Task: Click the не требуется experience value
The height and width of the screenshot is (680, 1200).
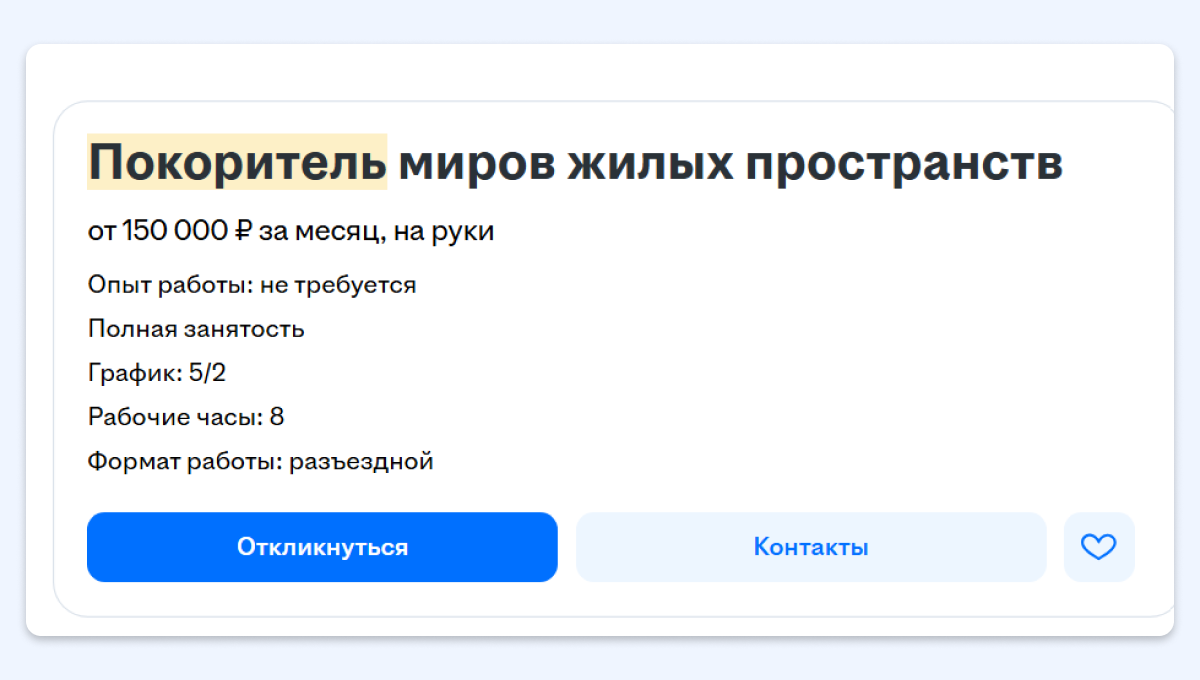Action: (338, 285)
